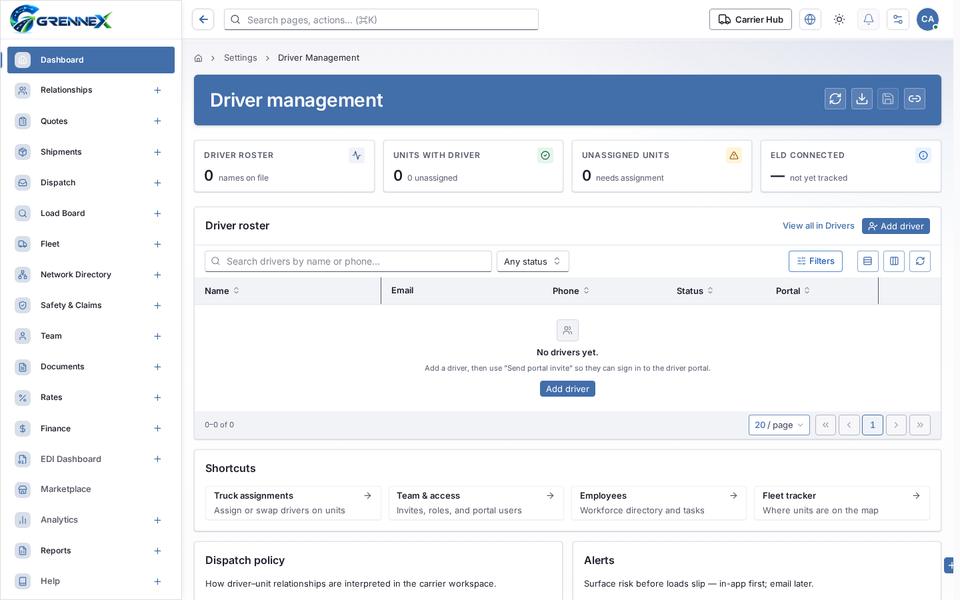This screenshot has width=960, height=600.
Task: Open the Fleet tracker shortcut
Action: click(x=842, y=503)
